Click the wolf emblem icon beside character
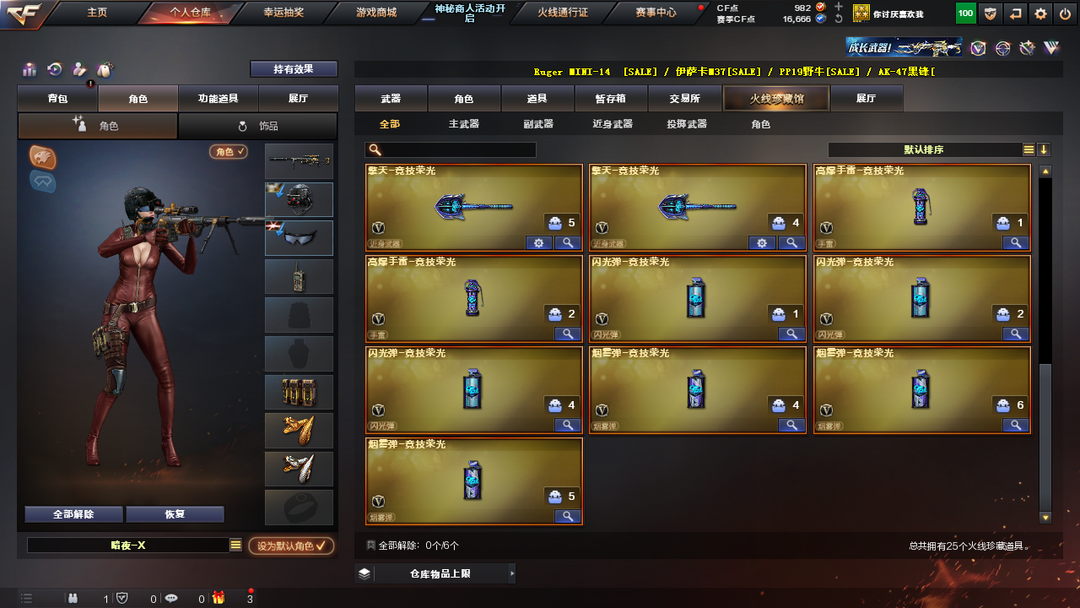Screen dimensions: 1080x608 (x=43, y=157)
